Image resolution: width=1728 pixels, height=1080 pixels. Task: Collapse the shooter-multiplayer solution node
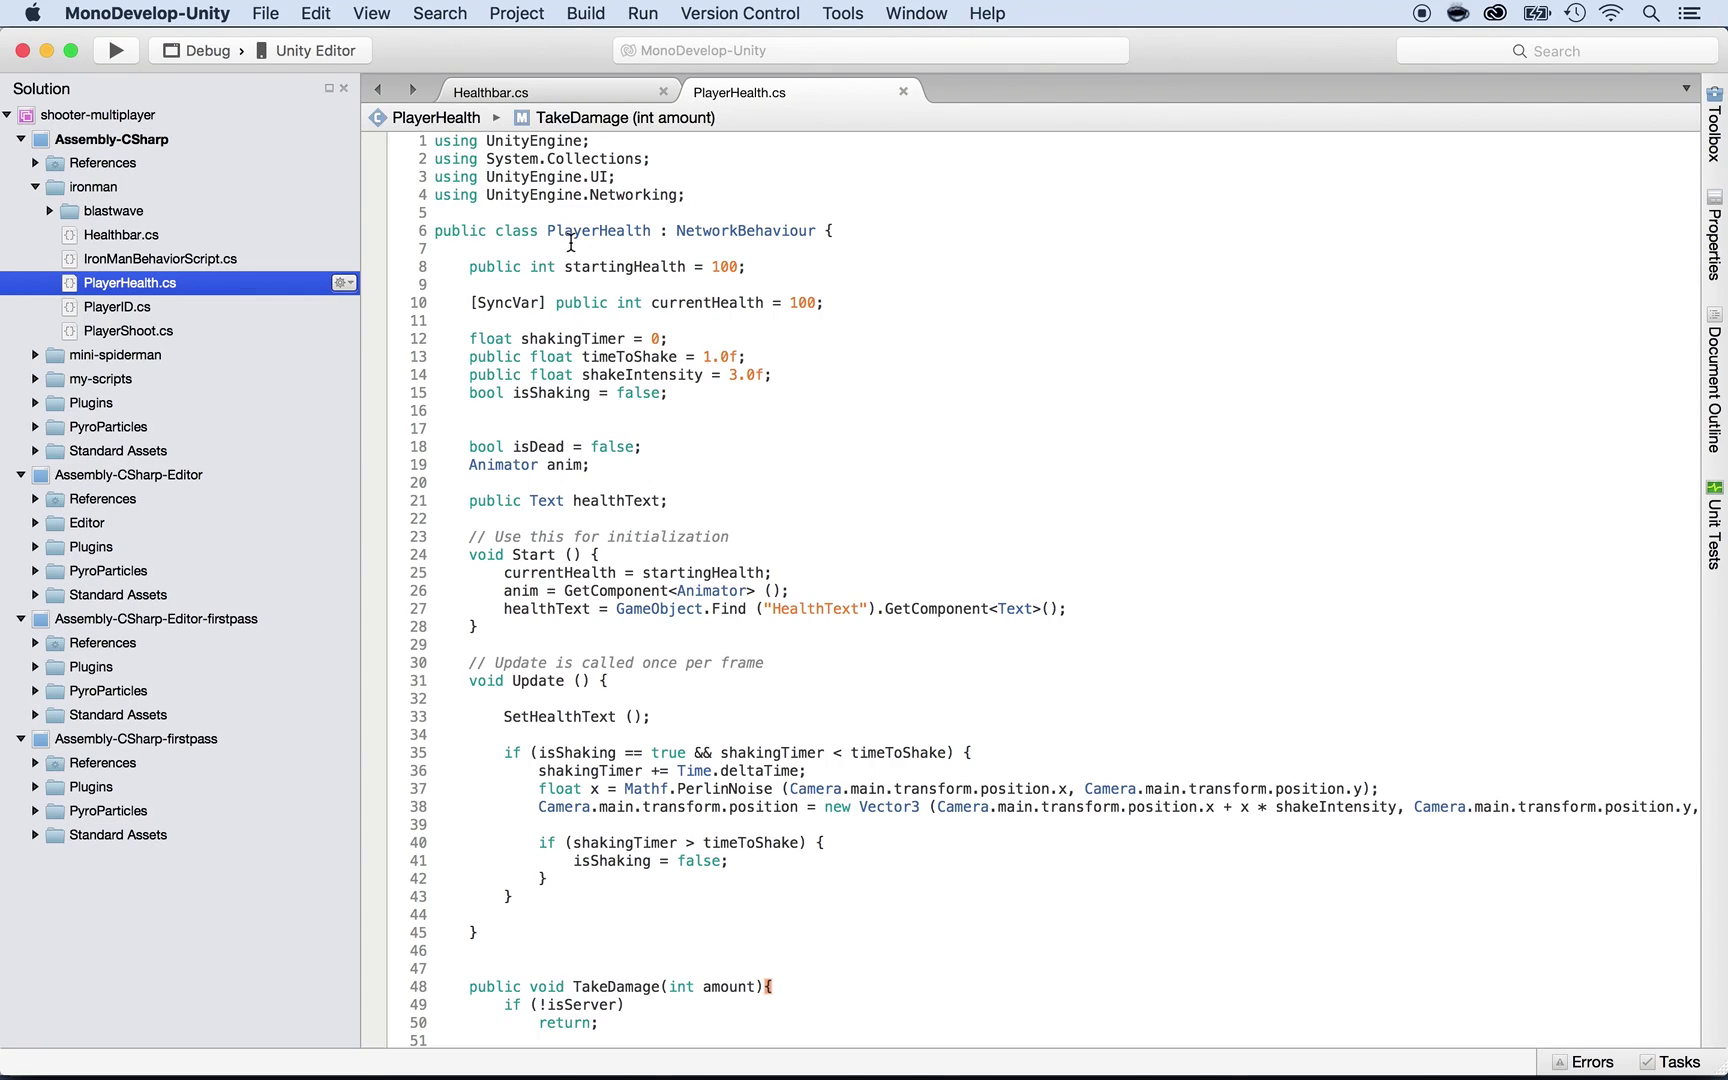7,115
